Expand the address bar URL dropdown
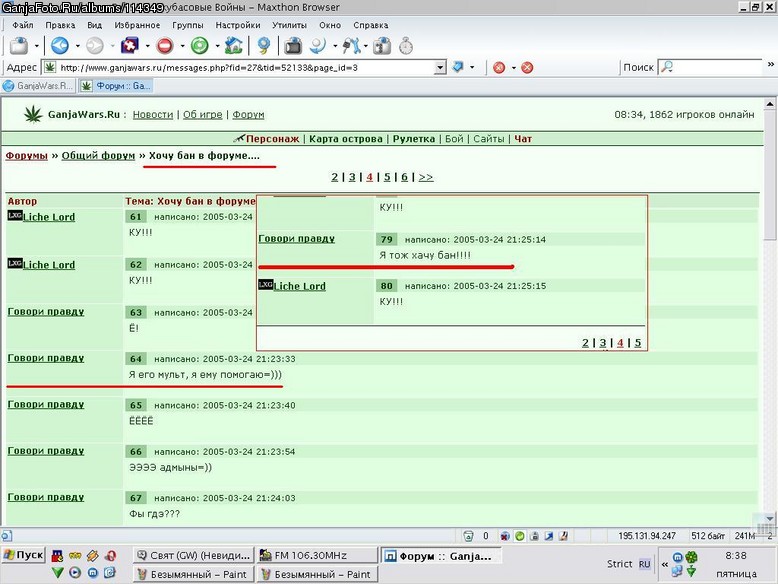Screen dimensions: 778x584 pos(440,67)
